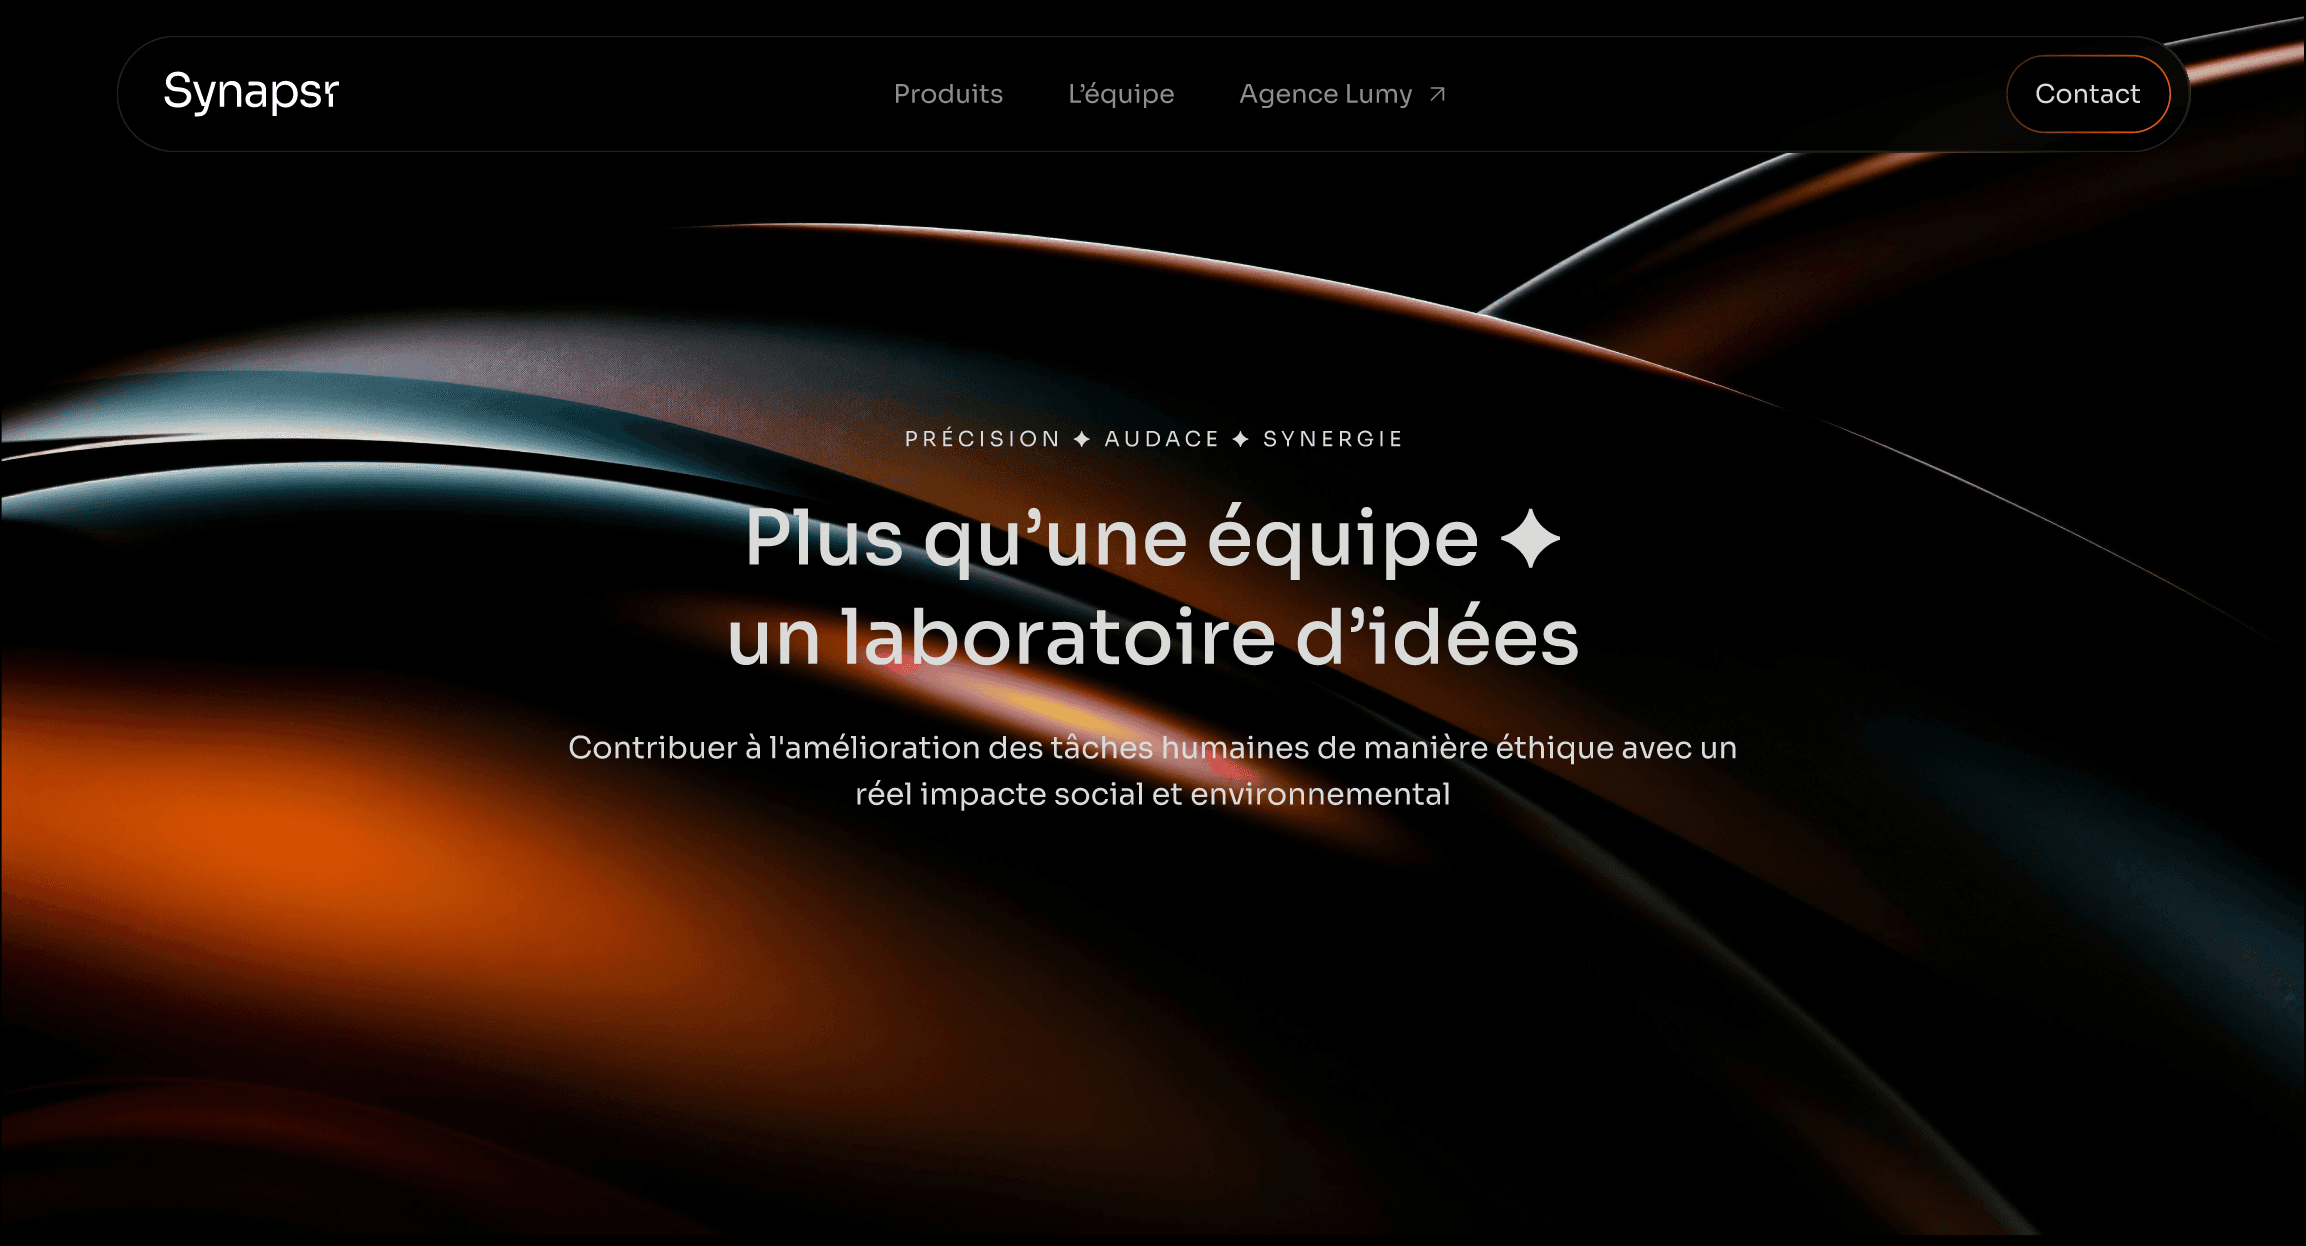2306x1246 pixels.
Task: Click the external arrow beside Agence Lumy
Action: click(1437, 94)
